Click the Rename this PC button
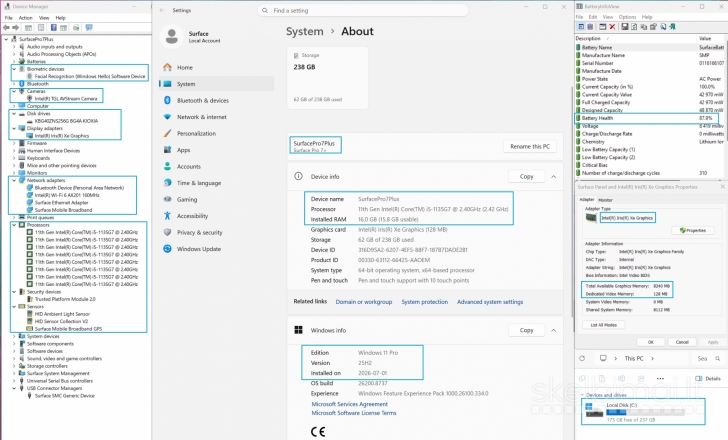Viewport: 728px width, 440px height. (x=530, y=146)
